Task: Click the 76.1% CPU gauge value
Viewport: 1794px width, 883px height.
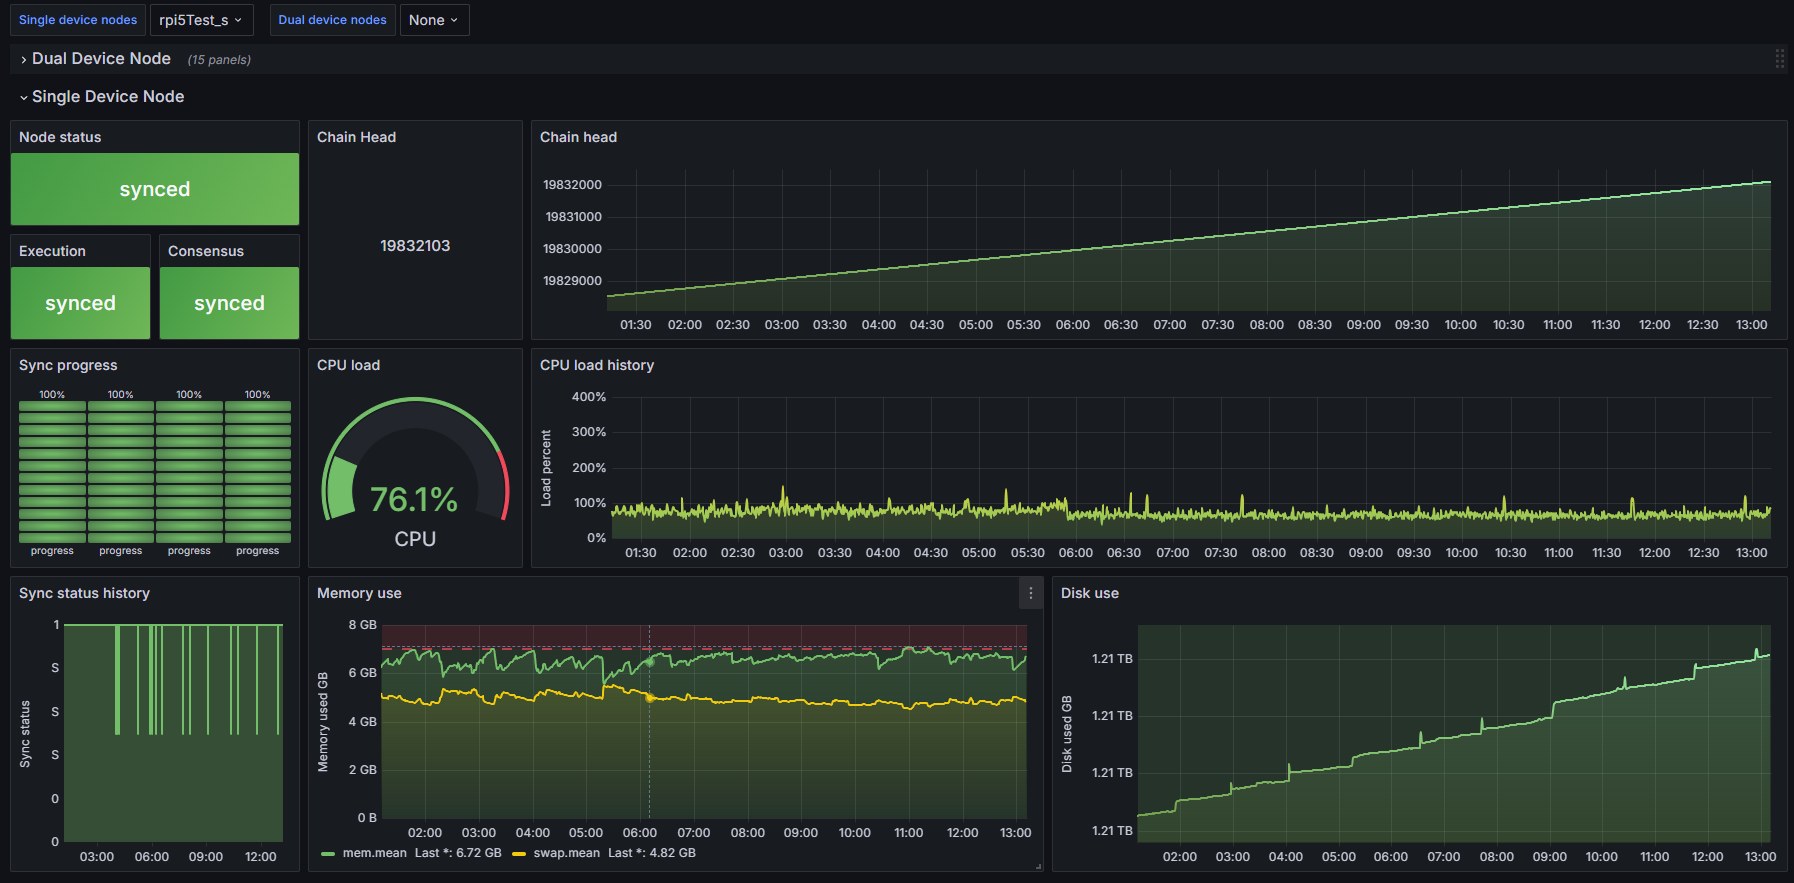Action: point(414,499)
